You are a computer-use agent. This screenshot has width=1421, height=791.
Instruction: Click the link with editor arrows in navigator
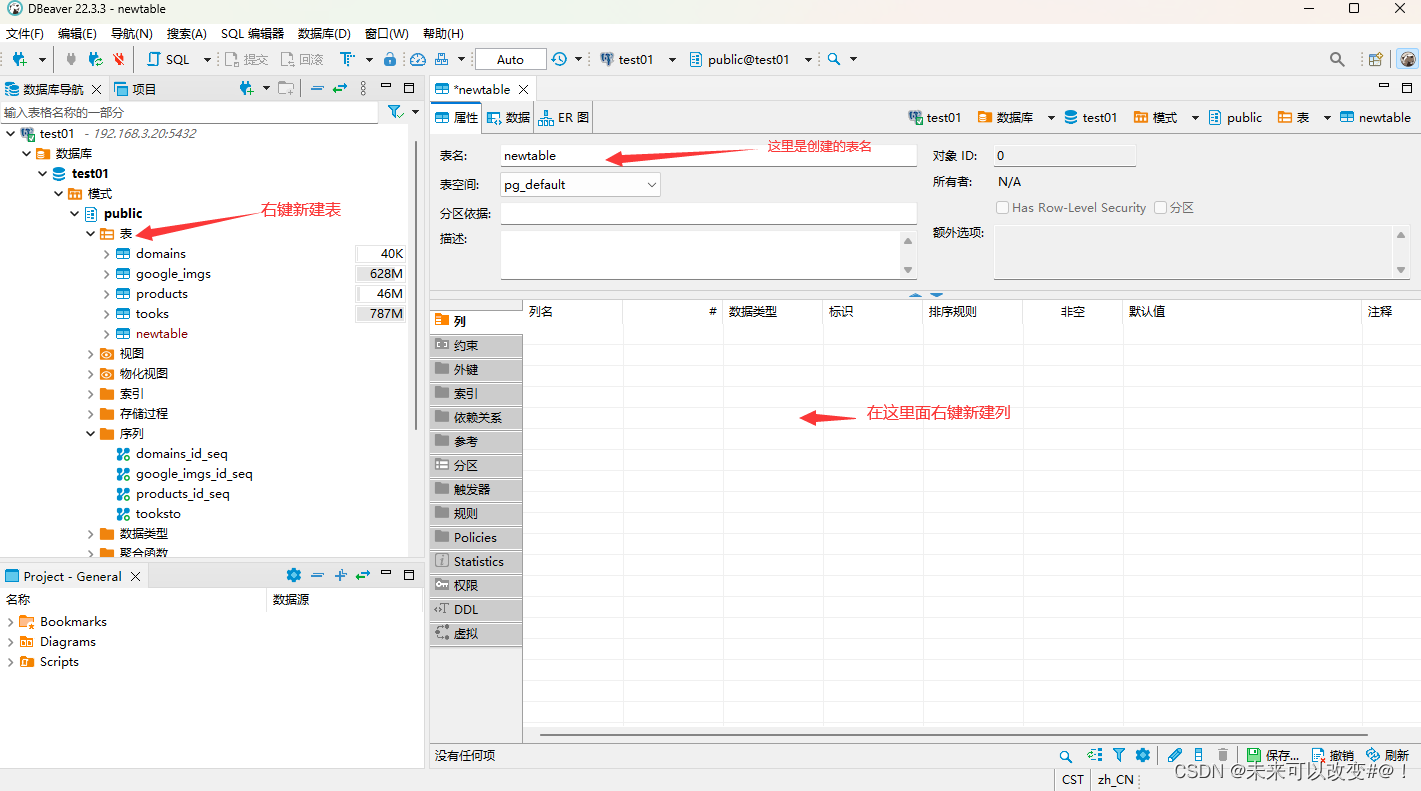pos(340,88)
